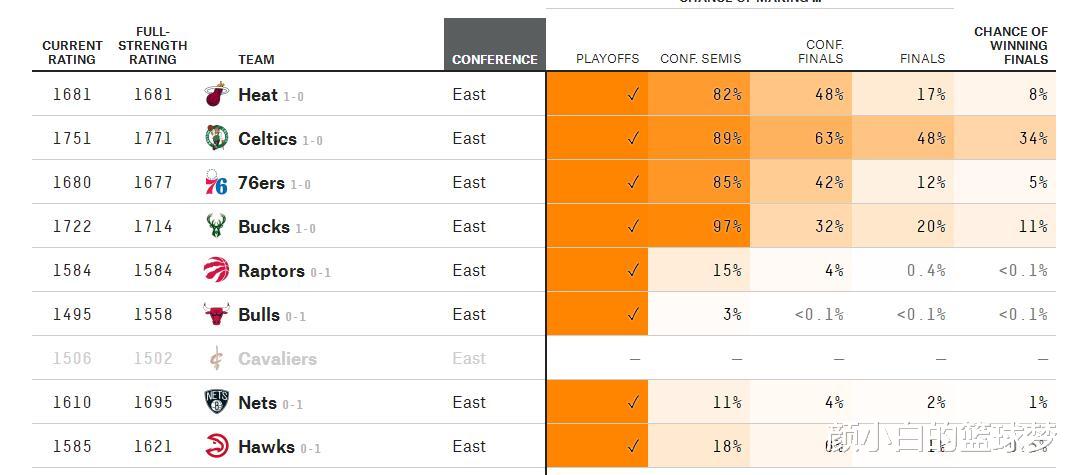Click the Miami Heat team logo

[x=216, y=95]
